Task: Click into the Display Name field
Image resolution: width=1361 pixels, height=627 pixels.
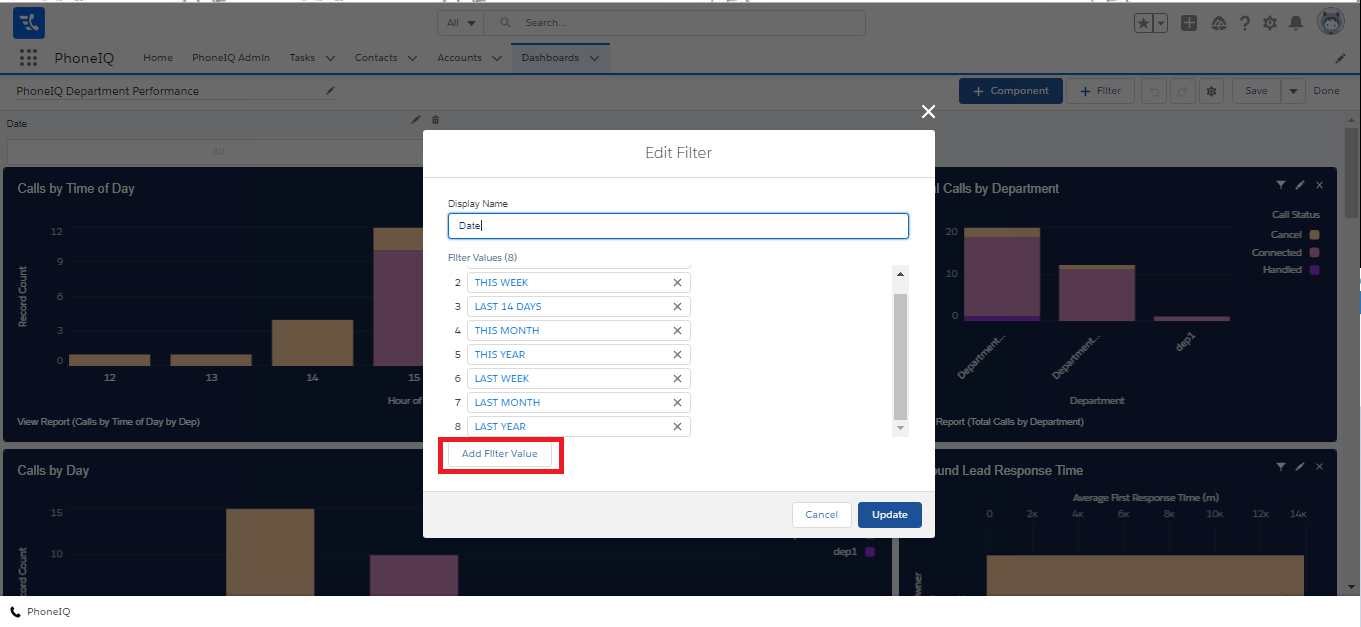Action: click(678, 226)
